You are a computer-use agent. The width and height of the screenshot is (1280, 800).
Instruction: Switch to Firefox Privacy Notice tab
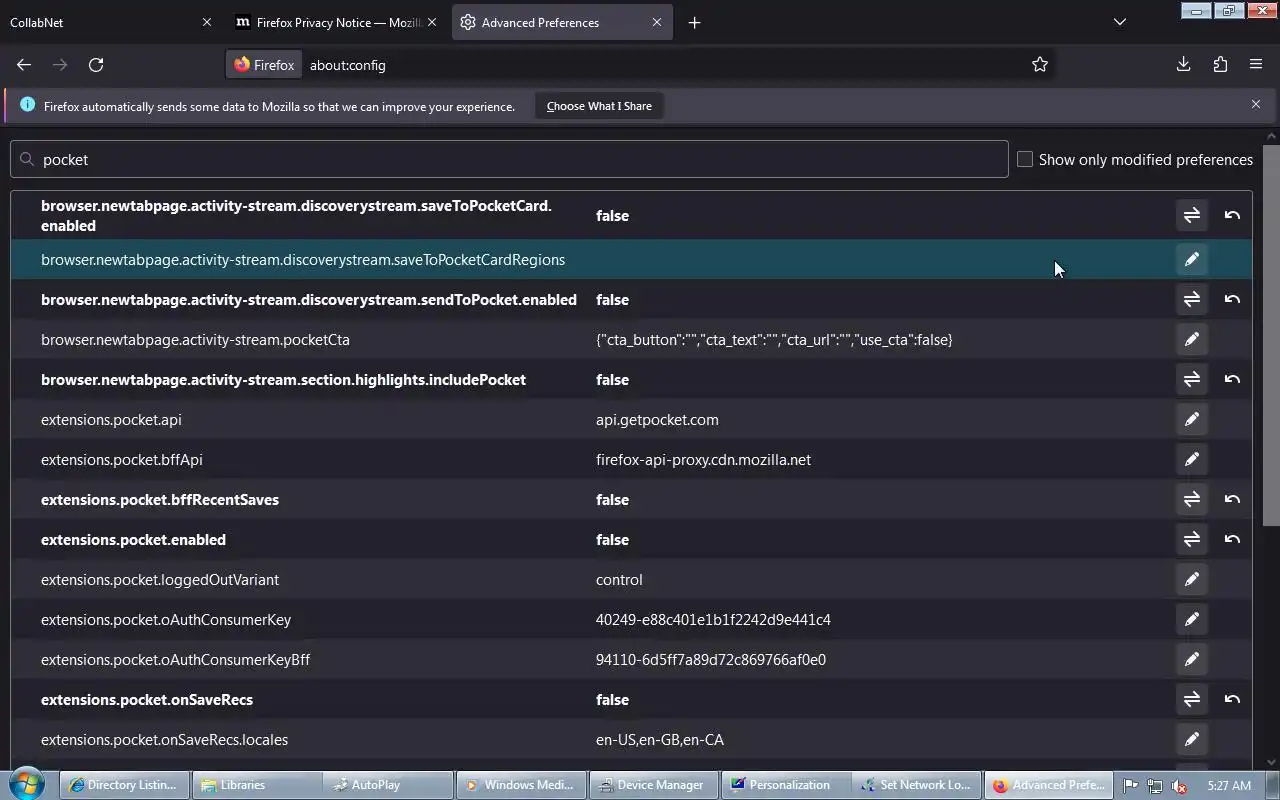click(338, 22)
